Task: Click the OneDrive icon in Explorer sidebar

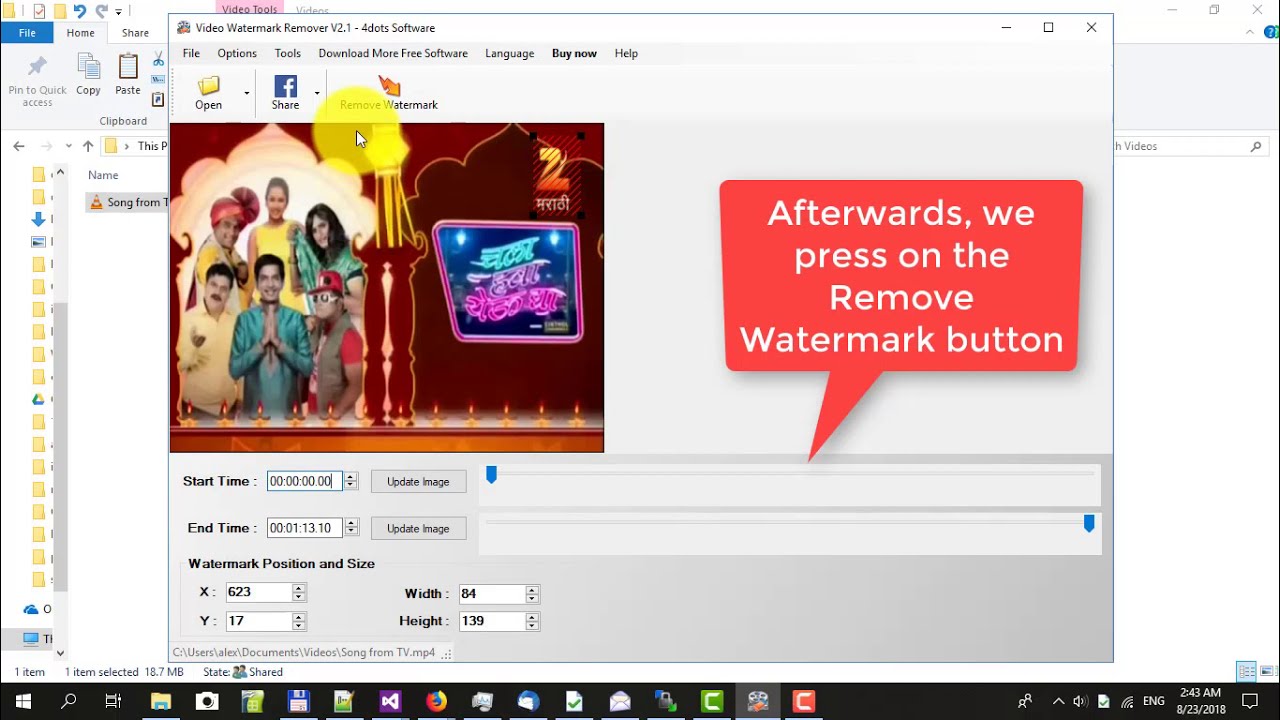Action: [31, 609]
